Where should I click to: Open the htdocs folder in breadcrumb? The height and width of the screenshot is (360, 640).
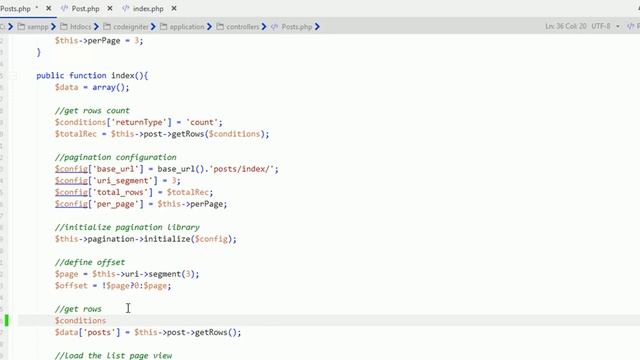80,27
